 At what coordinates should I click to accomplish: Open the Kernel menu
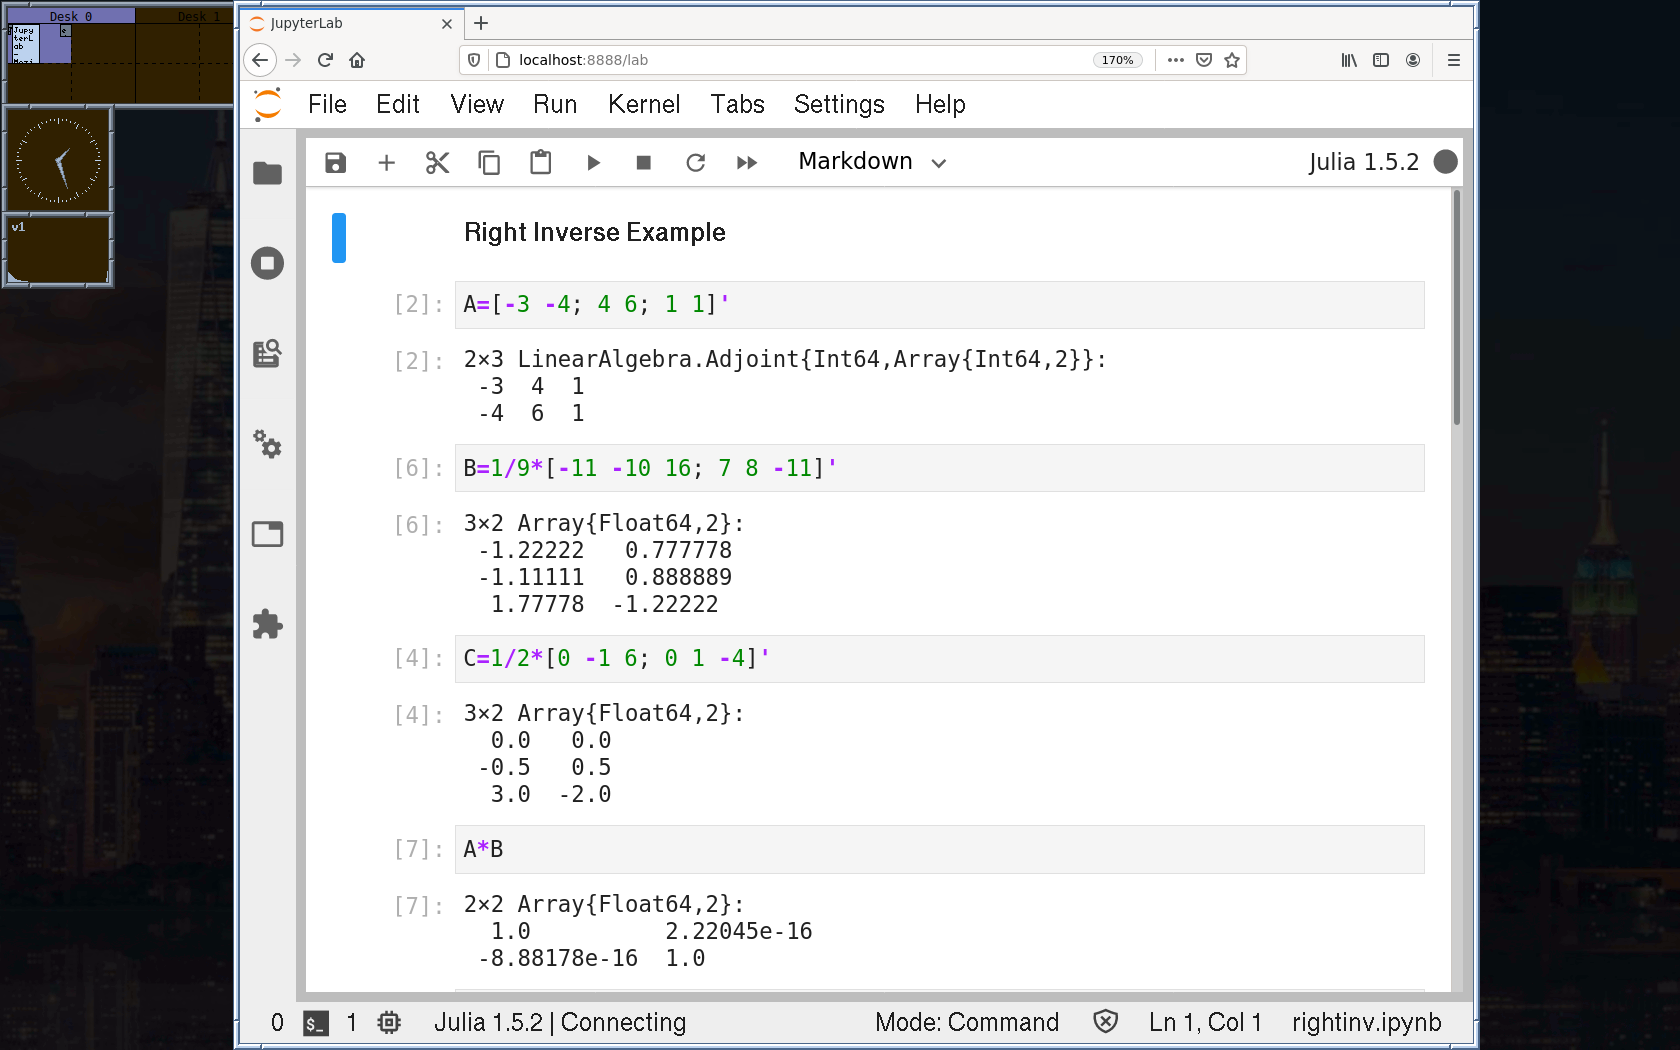tap(643, 105)
